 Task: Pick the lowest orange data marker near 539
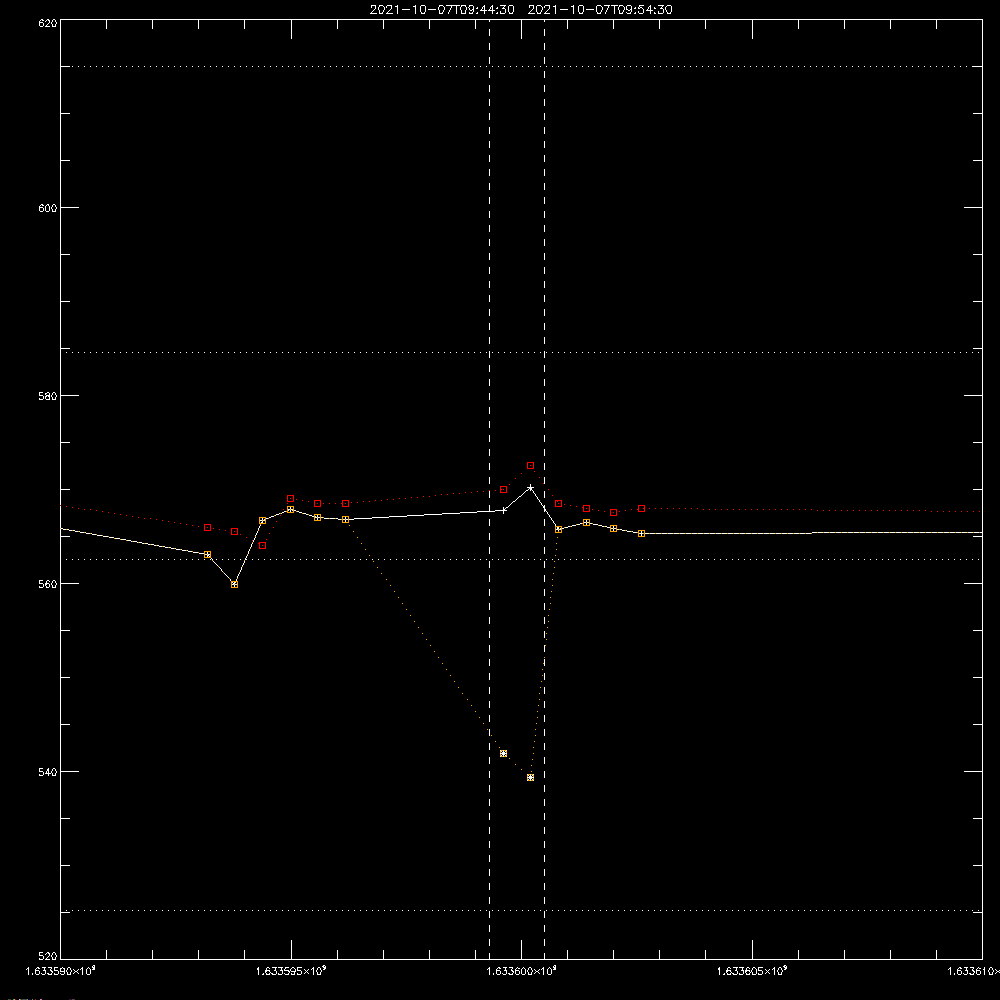531,777
